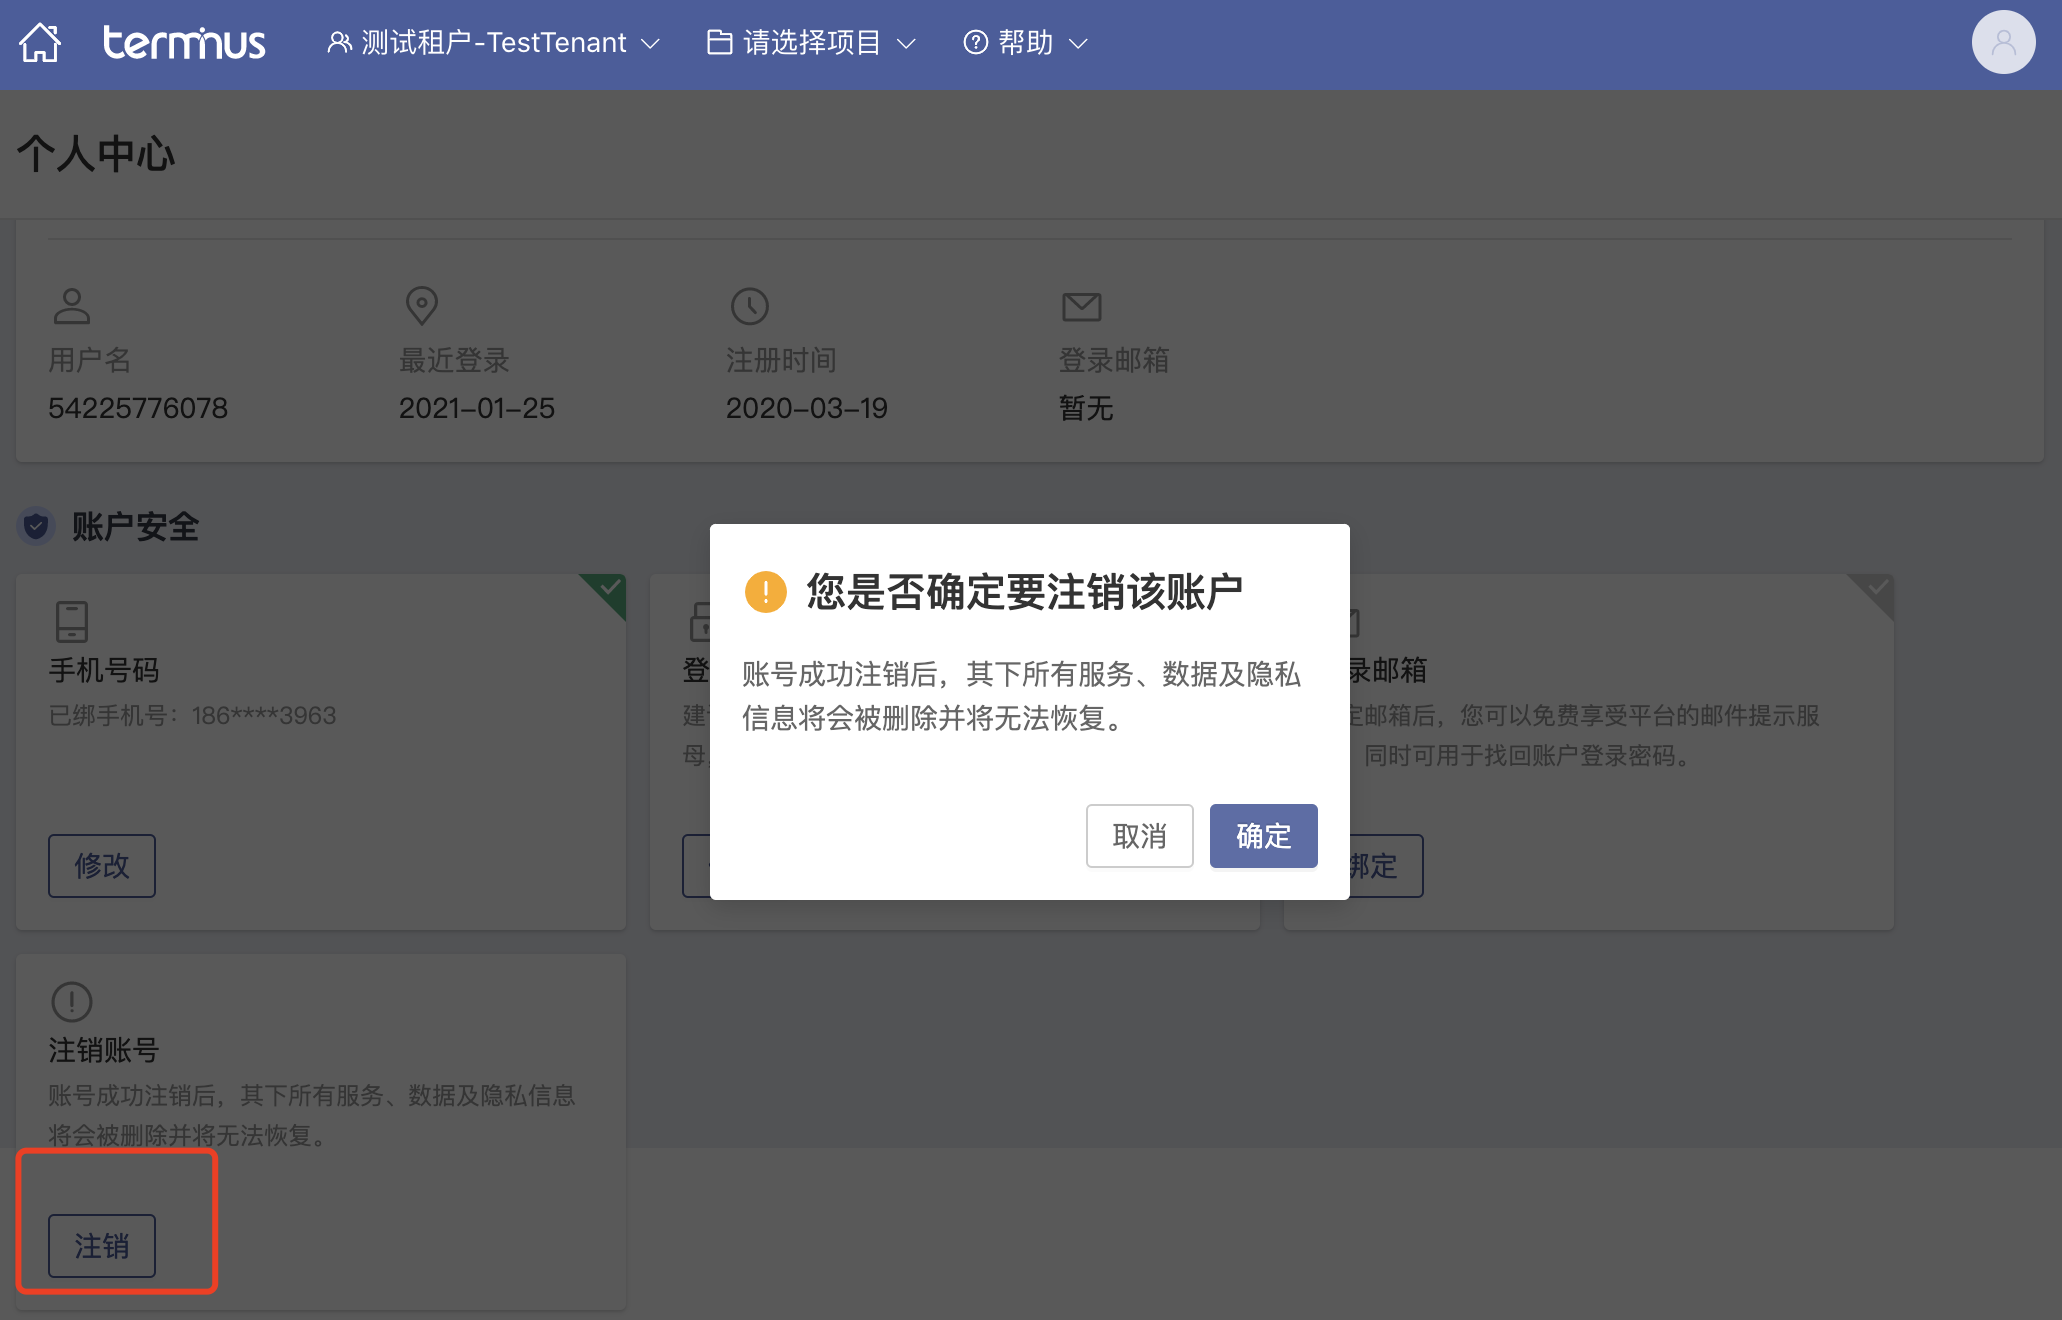Click the phone number device icon
2062x1320 pixels.
pyautogui.click(x=72, y=621)
